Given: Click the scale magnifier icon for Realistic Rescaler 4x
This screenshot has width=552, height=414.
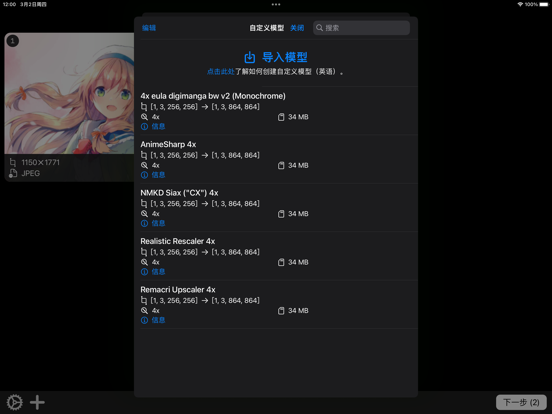Looking at the screenshot, I should [144, 262].
